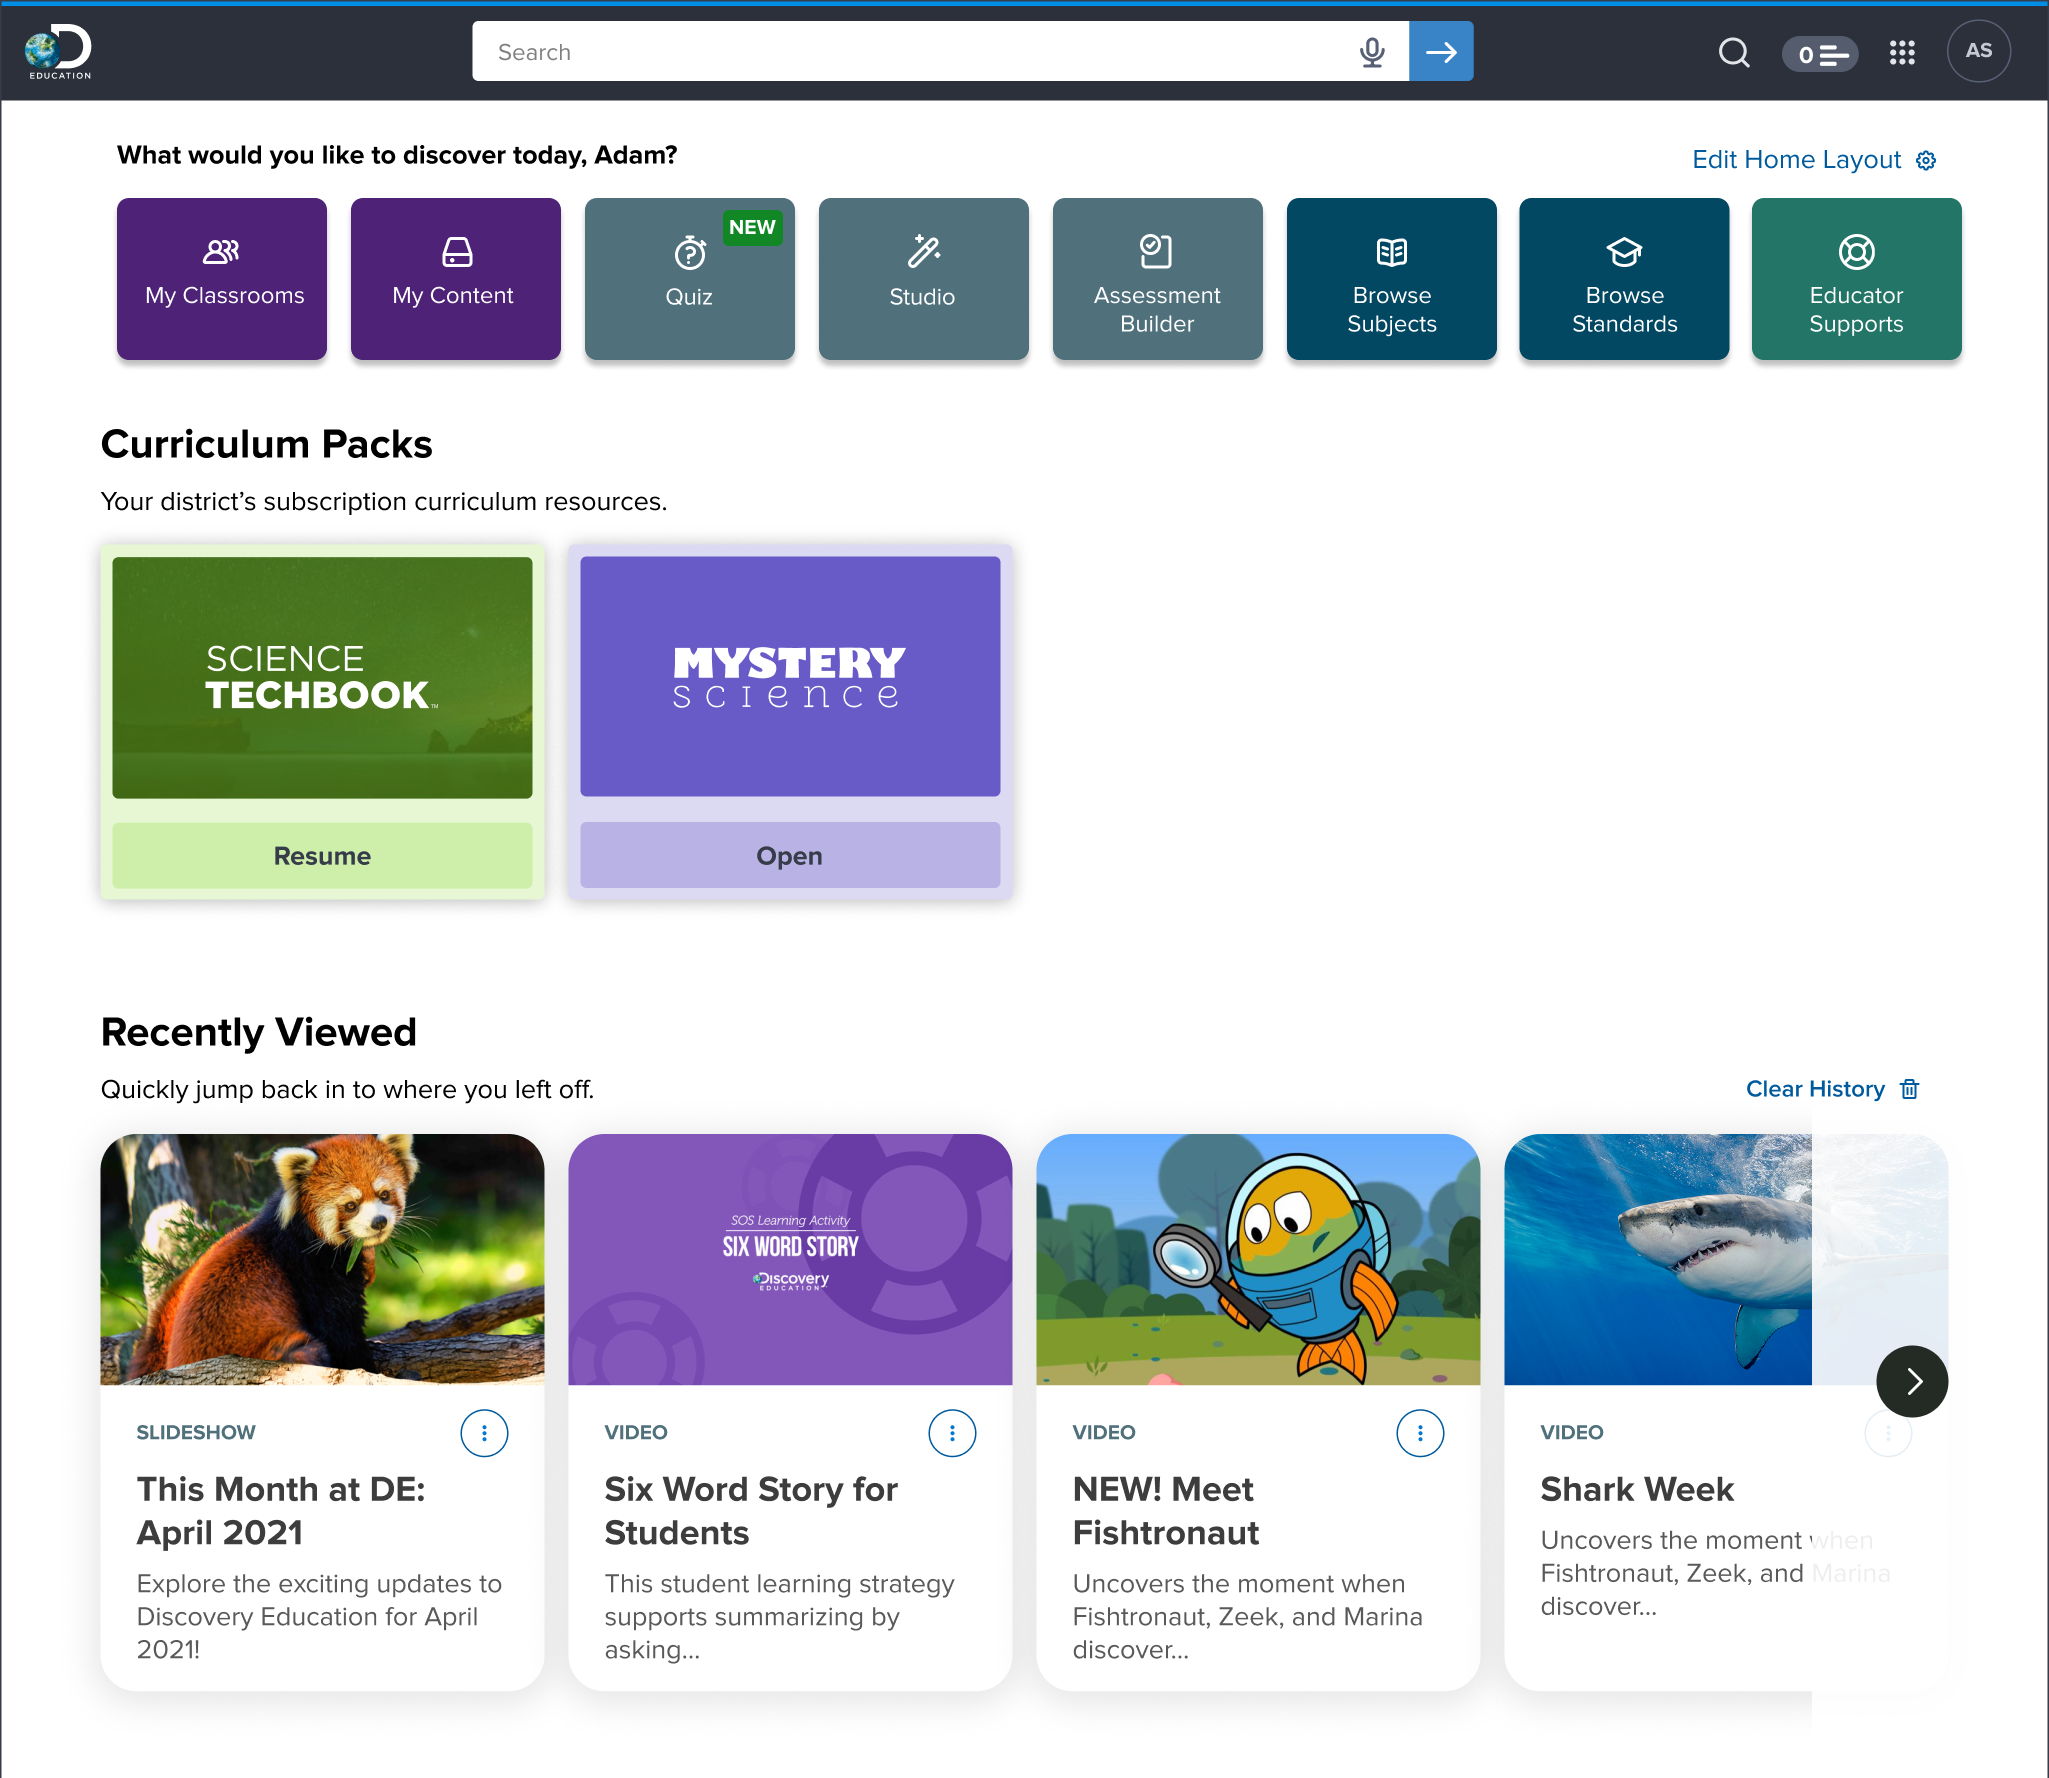
Task: Click the Fishtronaut cartoon thumbnail
Action: pos(1258,1260)
